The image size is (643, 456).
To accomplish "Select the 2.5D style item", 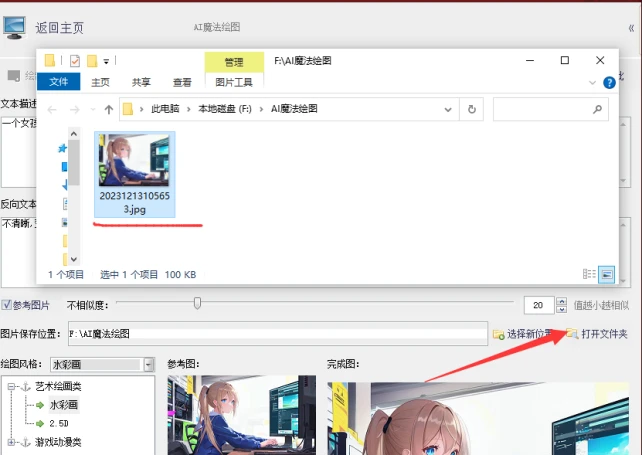I will [x=59, y=423].
